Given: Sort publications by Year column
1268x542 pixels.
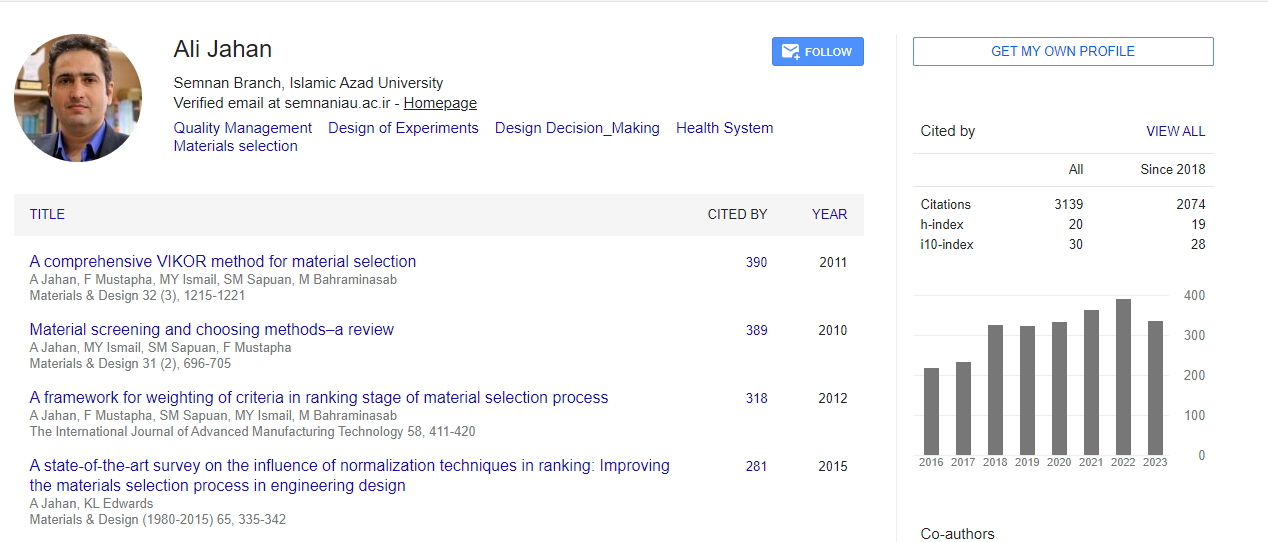Looking at the screenshot, I should click(829, 214).
